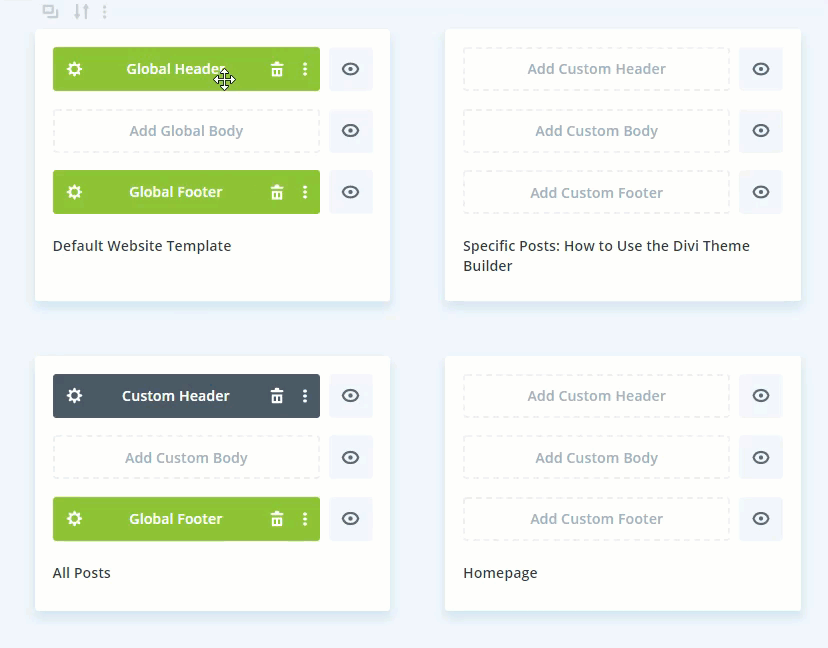Hide the All Posts Custom Header

pyautogui.click(x=350, y=396)
